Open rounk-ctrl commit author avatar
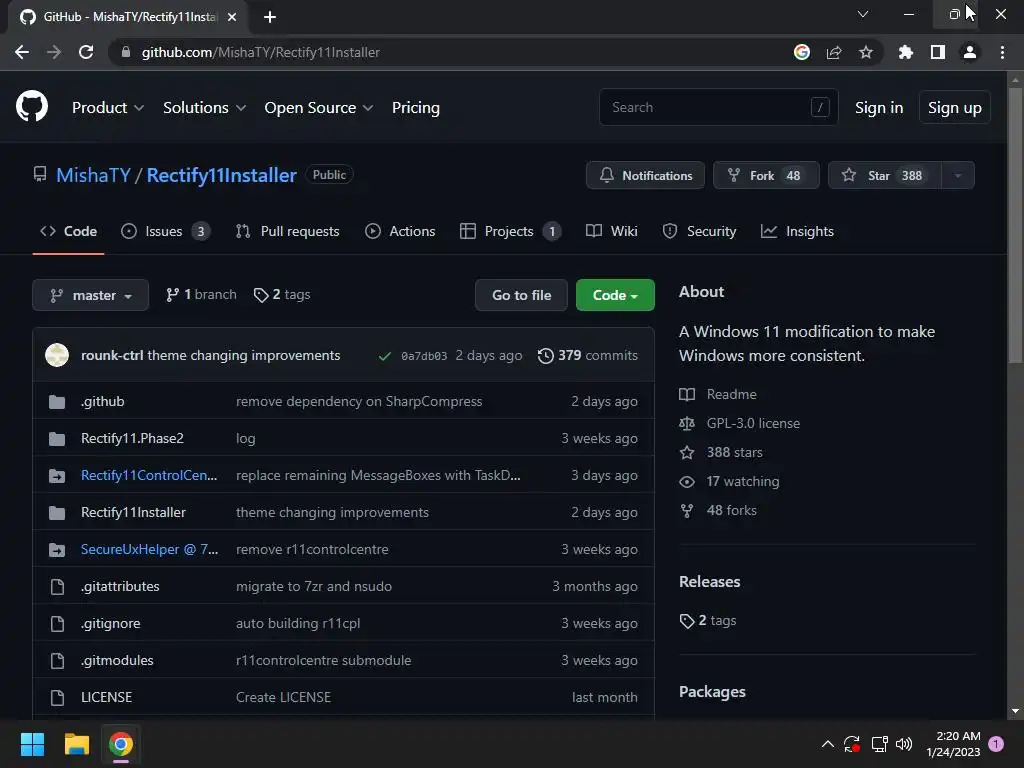 [x=57, y=355]
